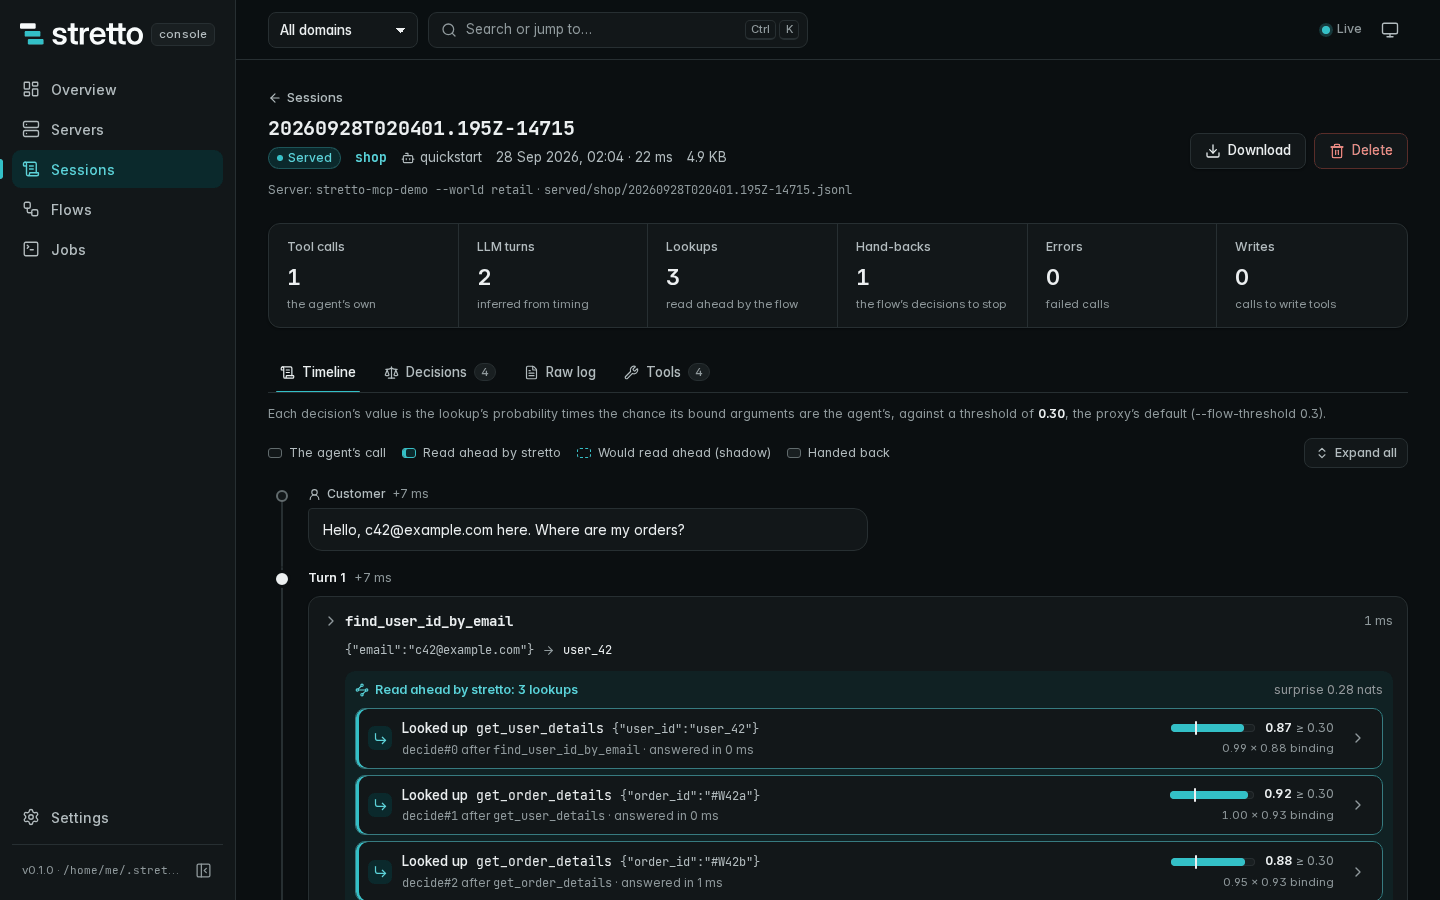Click the quickstart flow label
1440x900 pixels.
(442, 158)
